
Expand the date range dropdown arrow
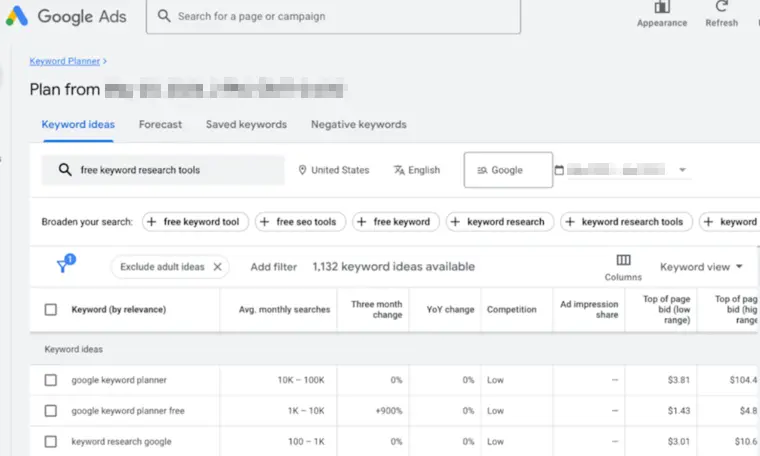[x=682, y=170]
